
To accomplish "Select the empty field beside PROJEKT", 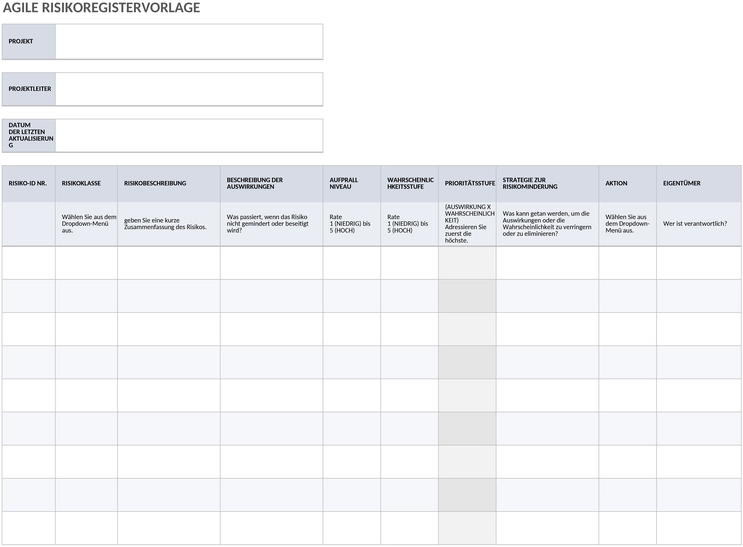I will click(189, 42).
